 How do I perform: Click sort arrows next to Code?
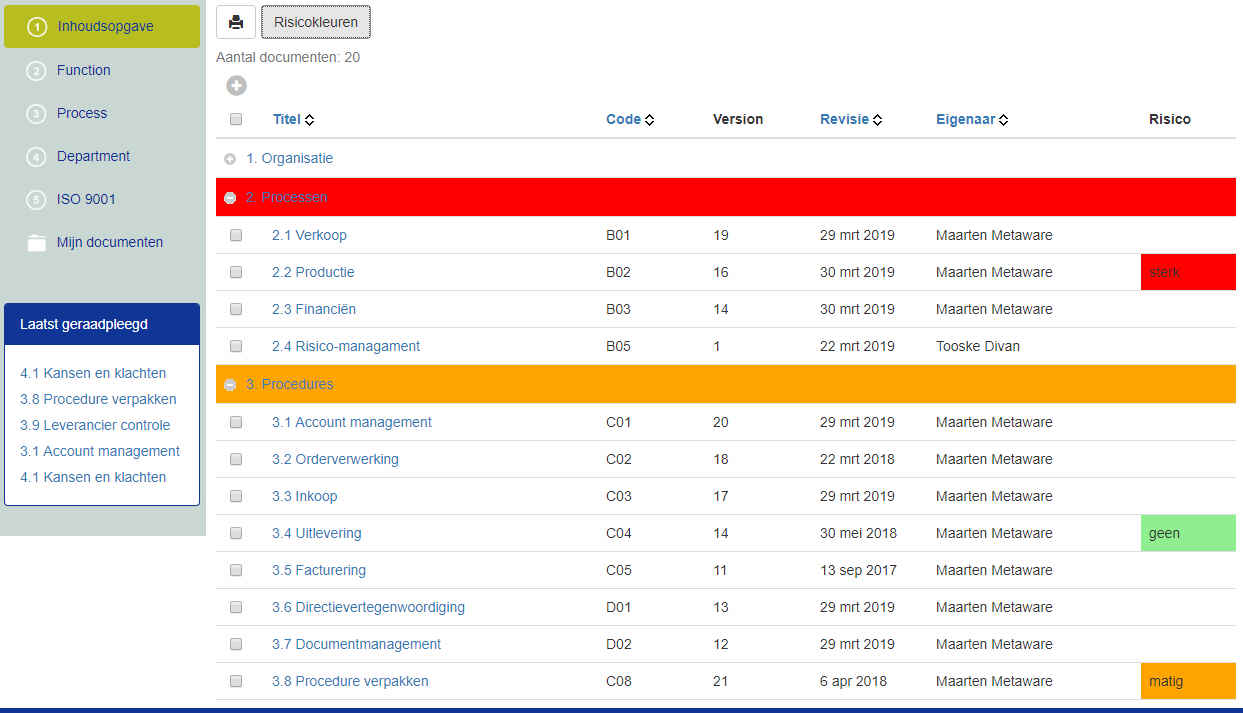[x=650, y=120]
